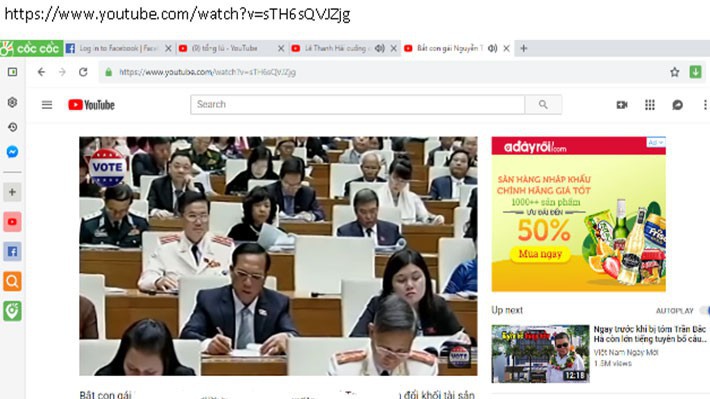710x399 pixels.
Task: Open video titled Ngay trước khi bị tóm
Action: coord(649,334)
